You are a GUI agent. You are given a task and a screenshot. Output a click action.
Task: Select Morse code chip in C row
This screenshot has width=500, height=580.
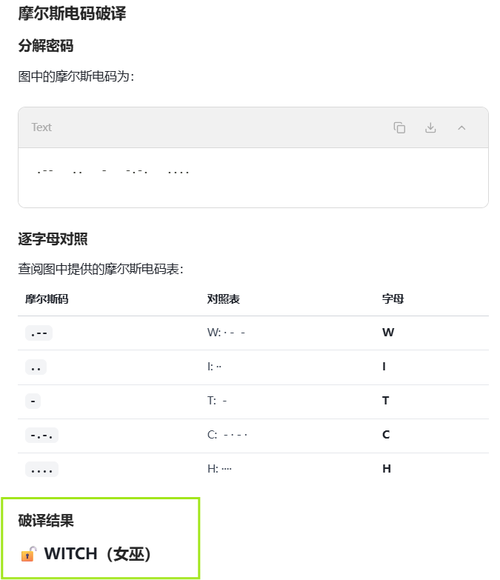pos(42,435)
